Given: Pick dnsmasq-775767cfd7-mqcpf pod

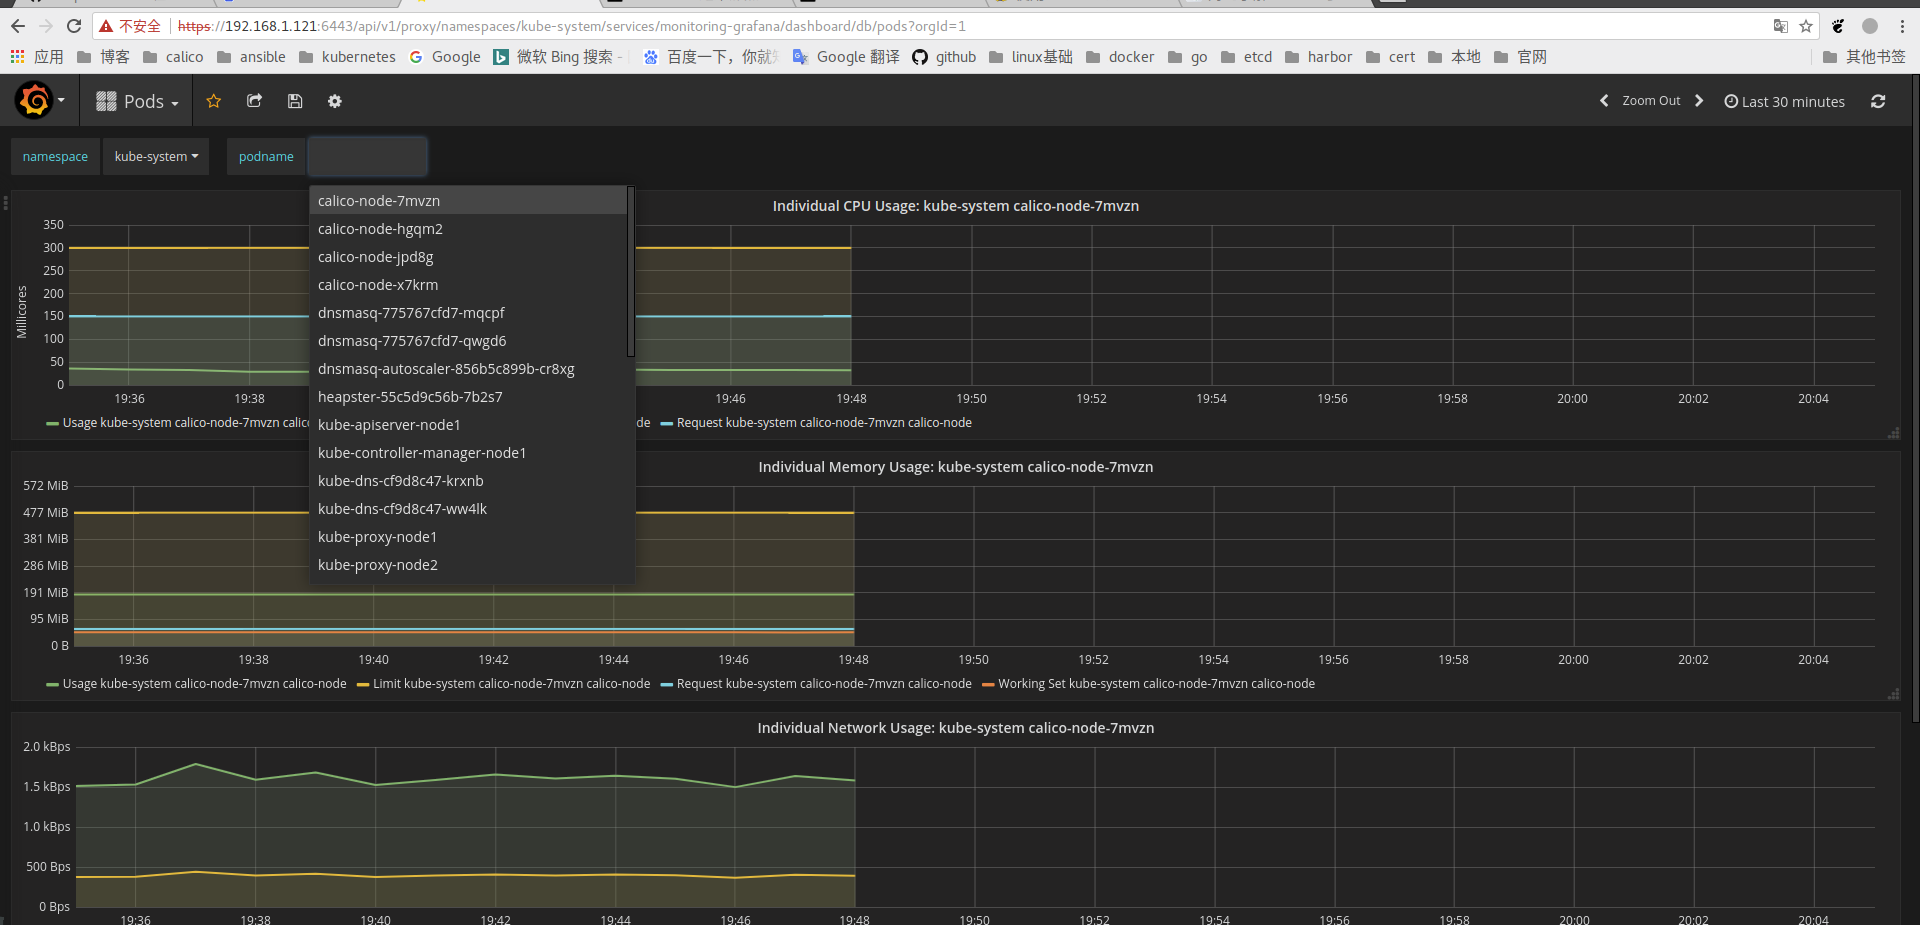Looking at the screenshot, I should pos(469,312).
